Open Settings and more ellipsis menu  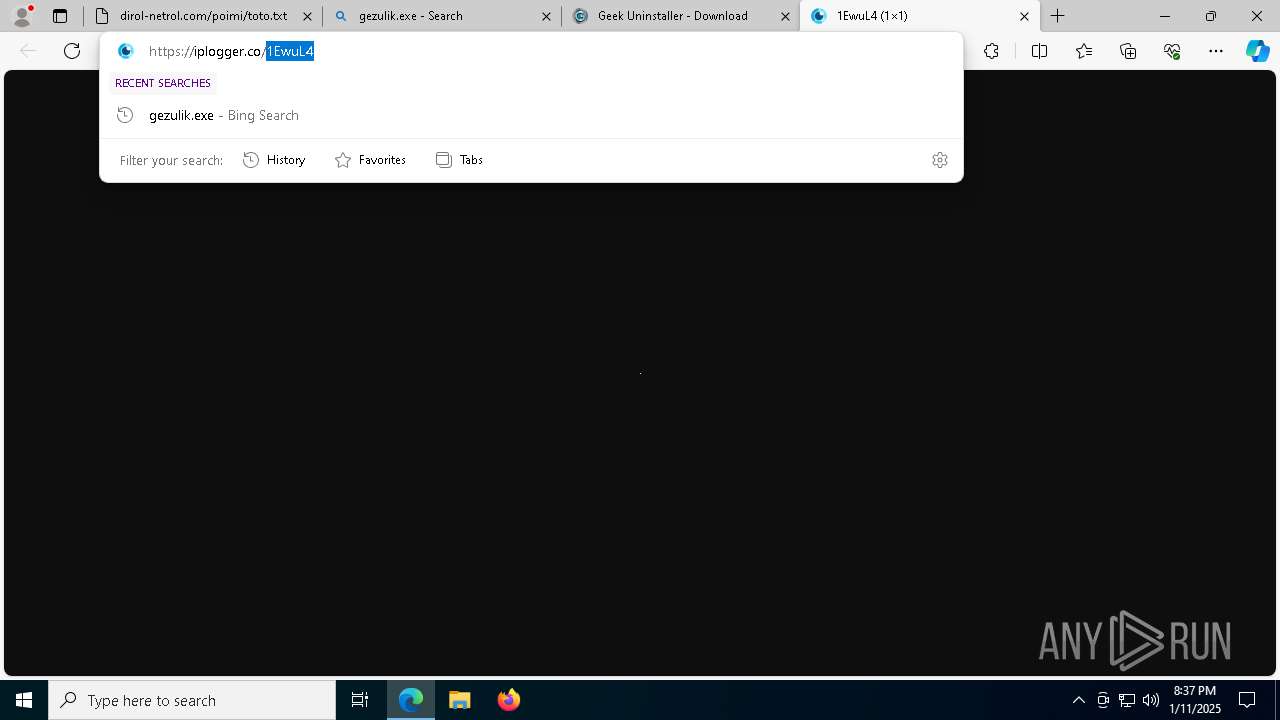click(1216, 51)
